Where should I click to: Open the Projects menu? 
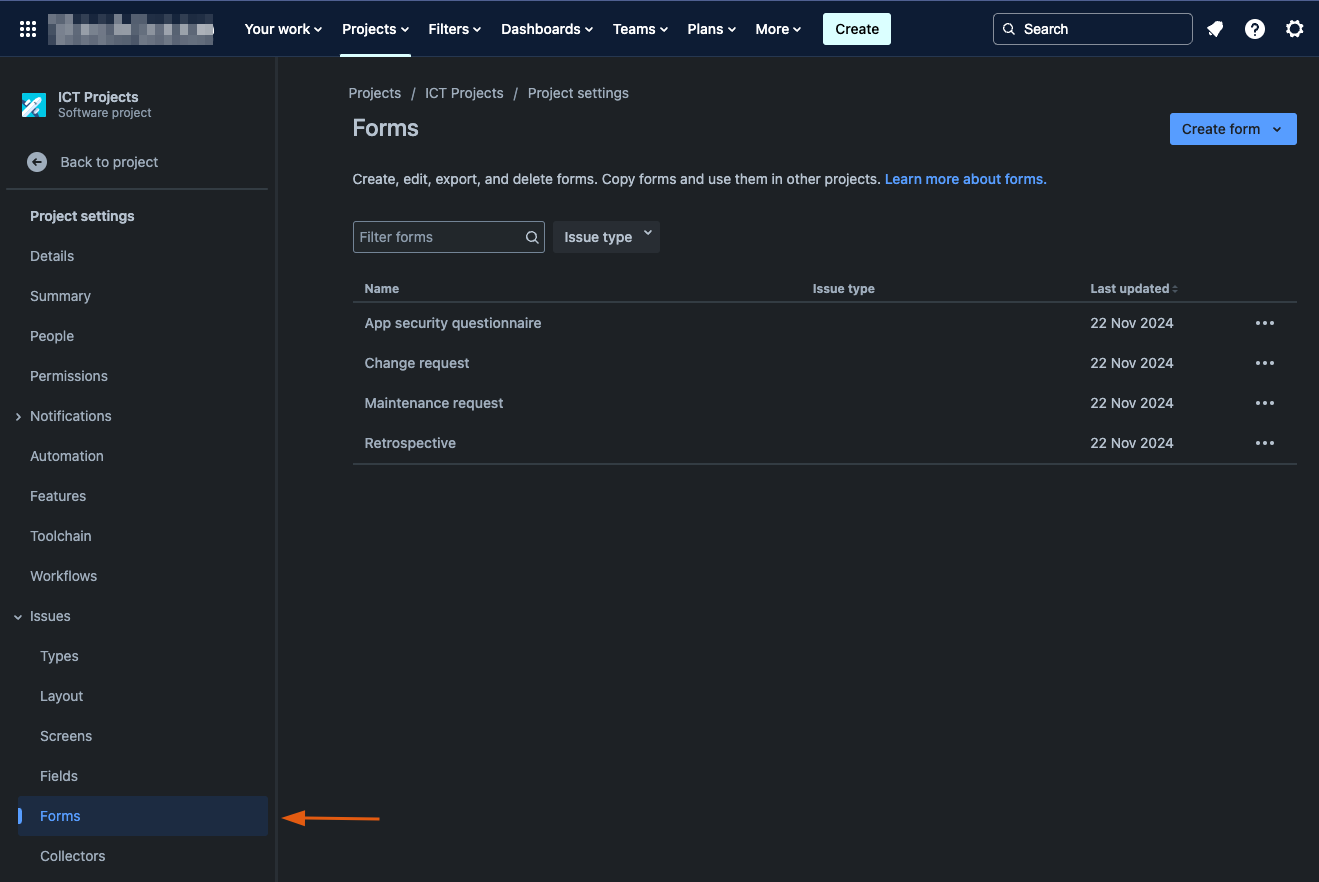point(374,28)
